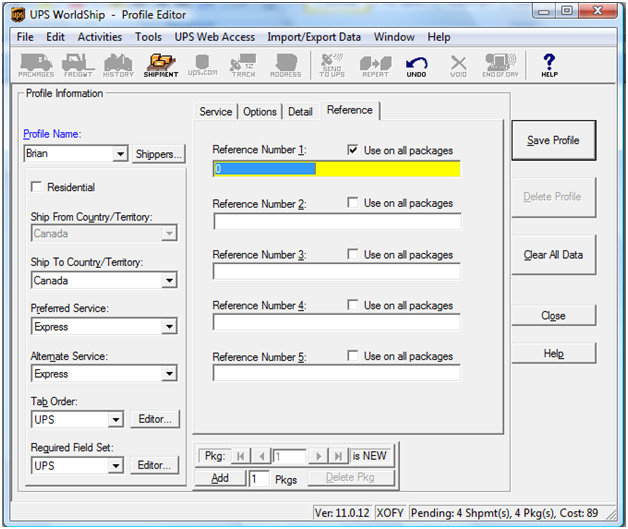
Task: Click the Send to UPS icon
Action: point(332,65)
